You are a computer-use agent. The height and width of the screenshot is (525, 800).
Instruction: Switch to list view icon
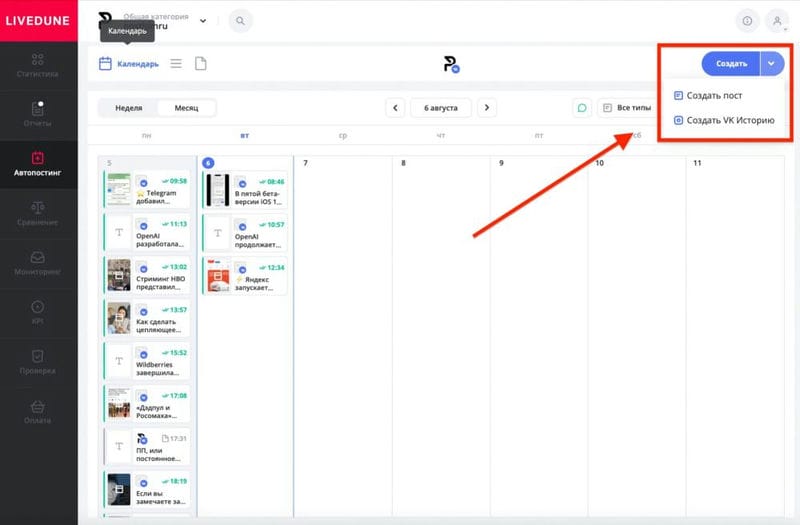pos(176,64)
